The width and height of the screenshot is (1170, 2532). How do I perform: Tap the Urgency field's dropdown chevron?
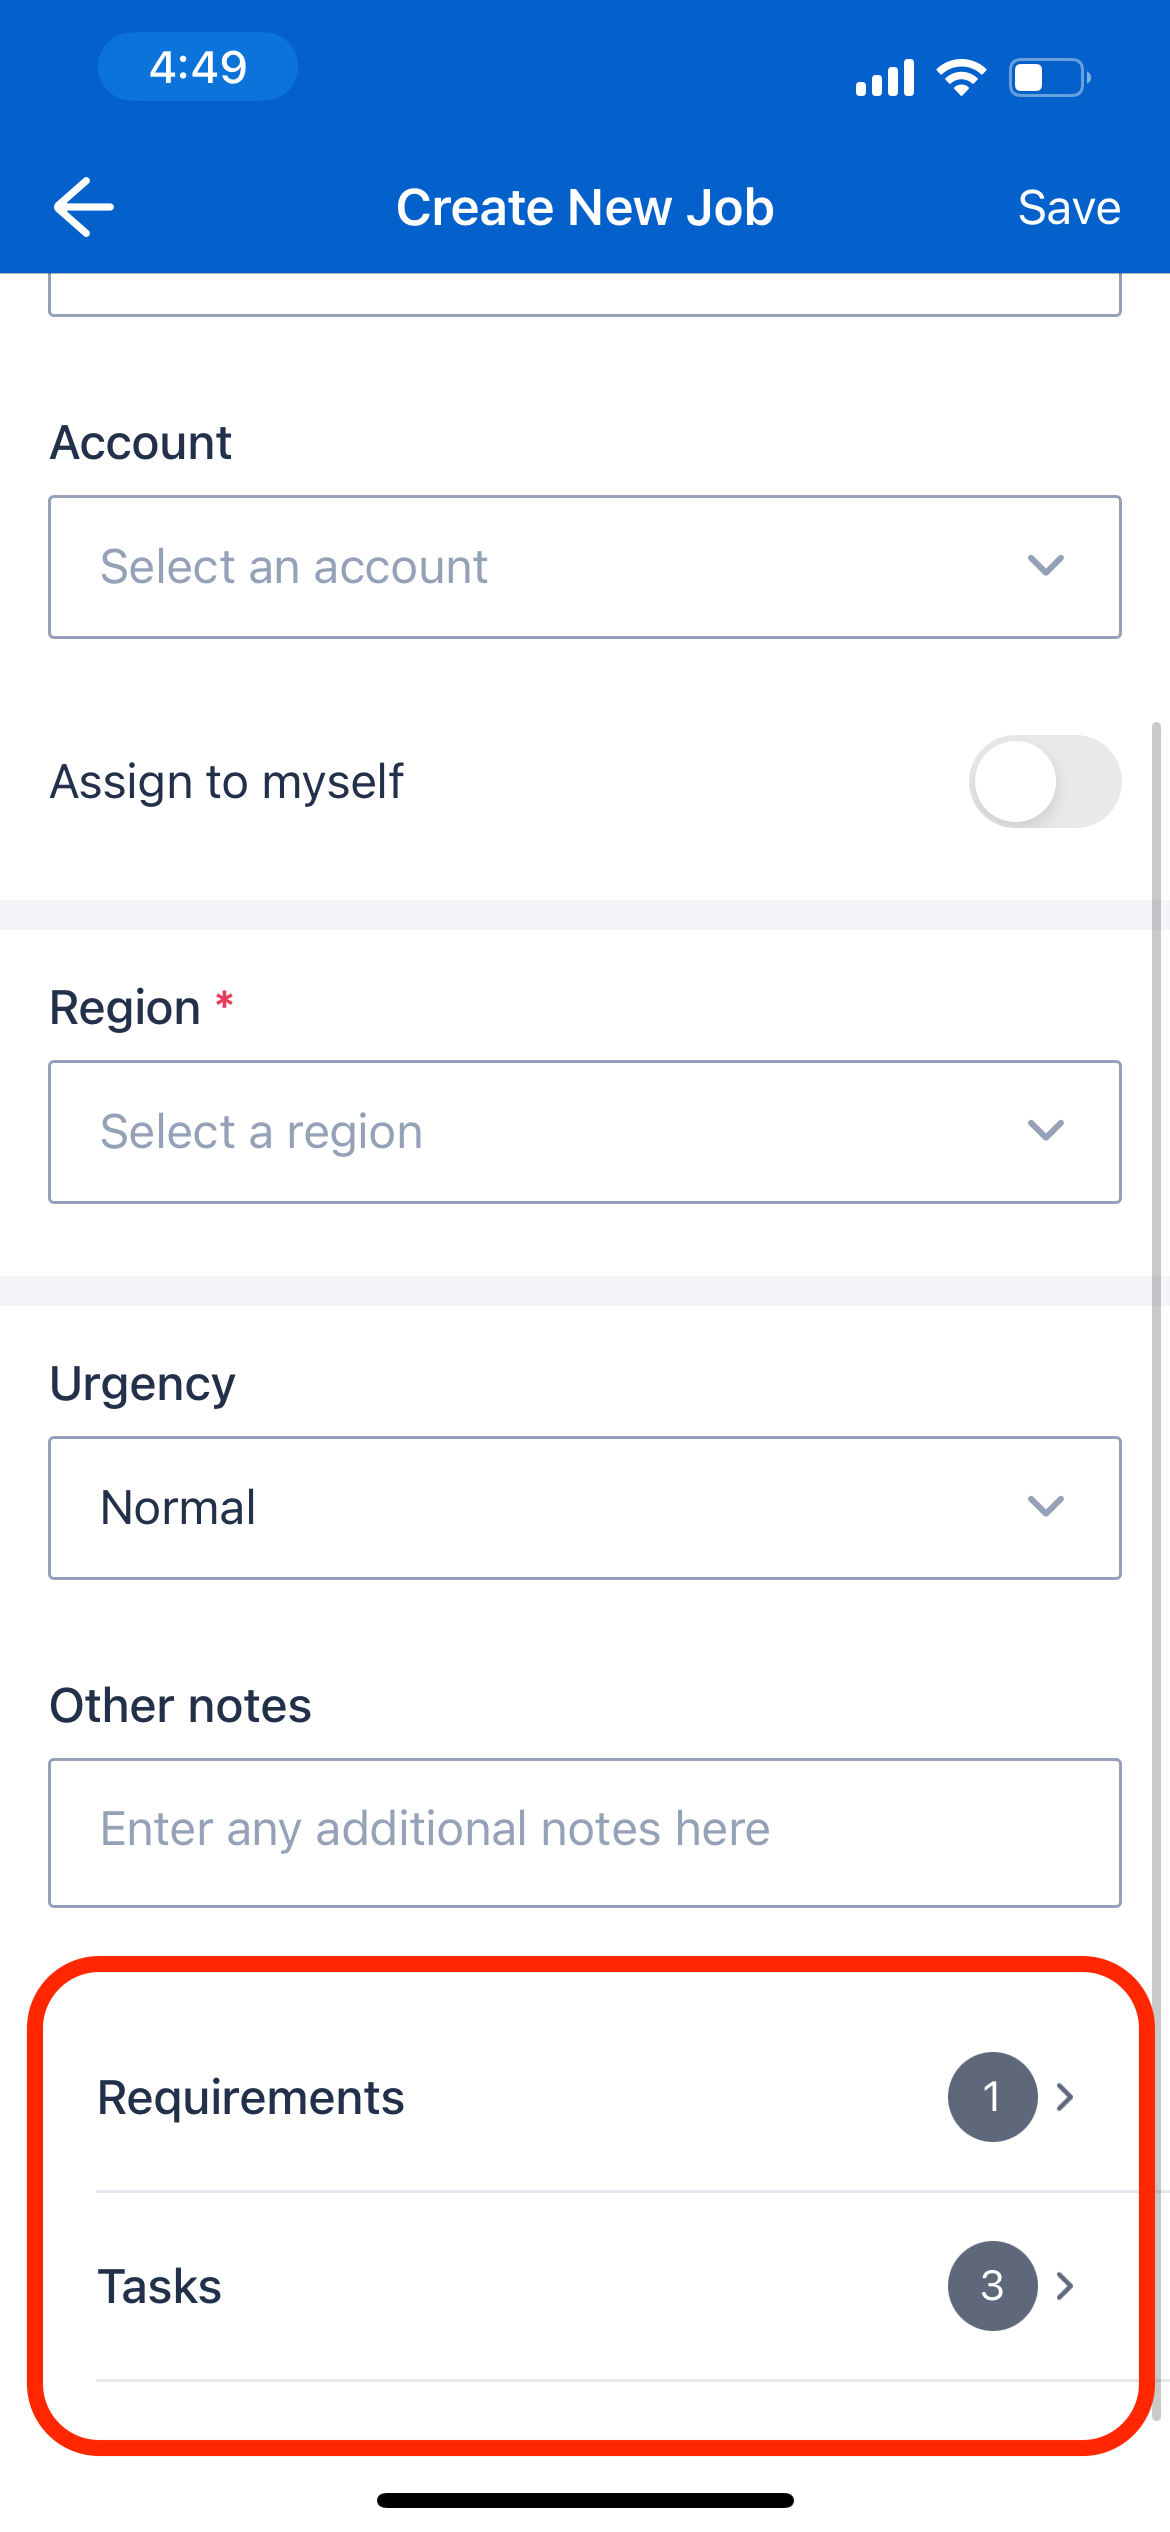pos(1046,1507)
